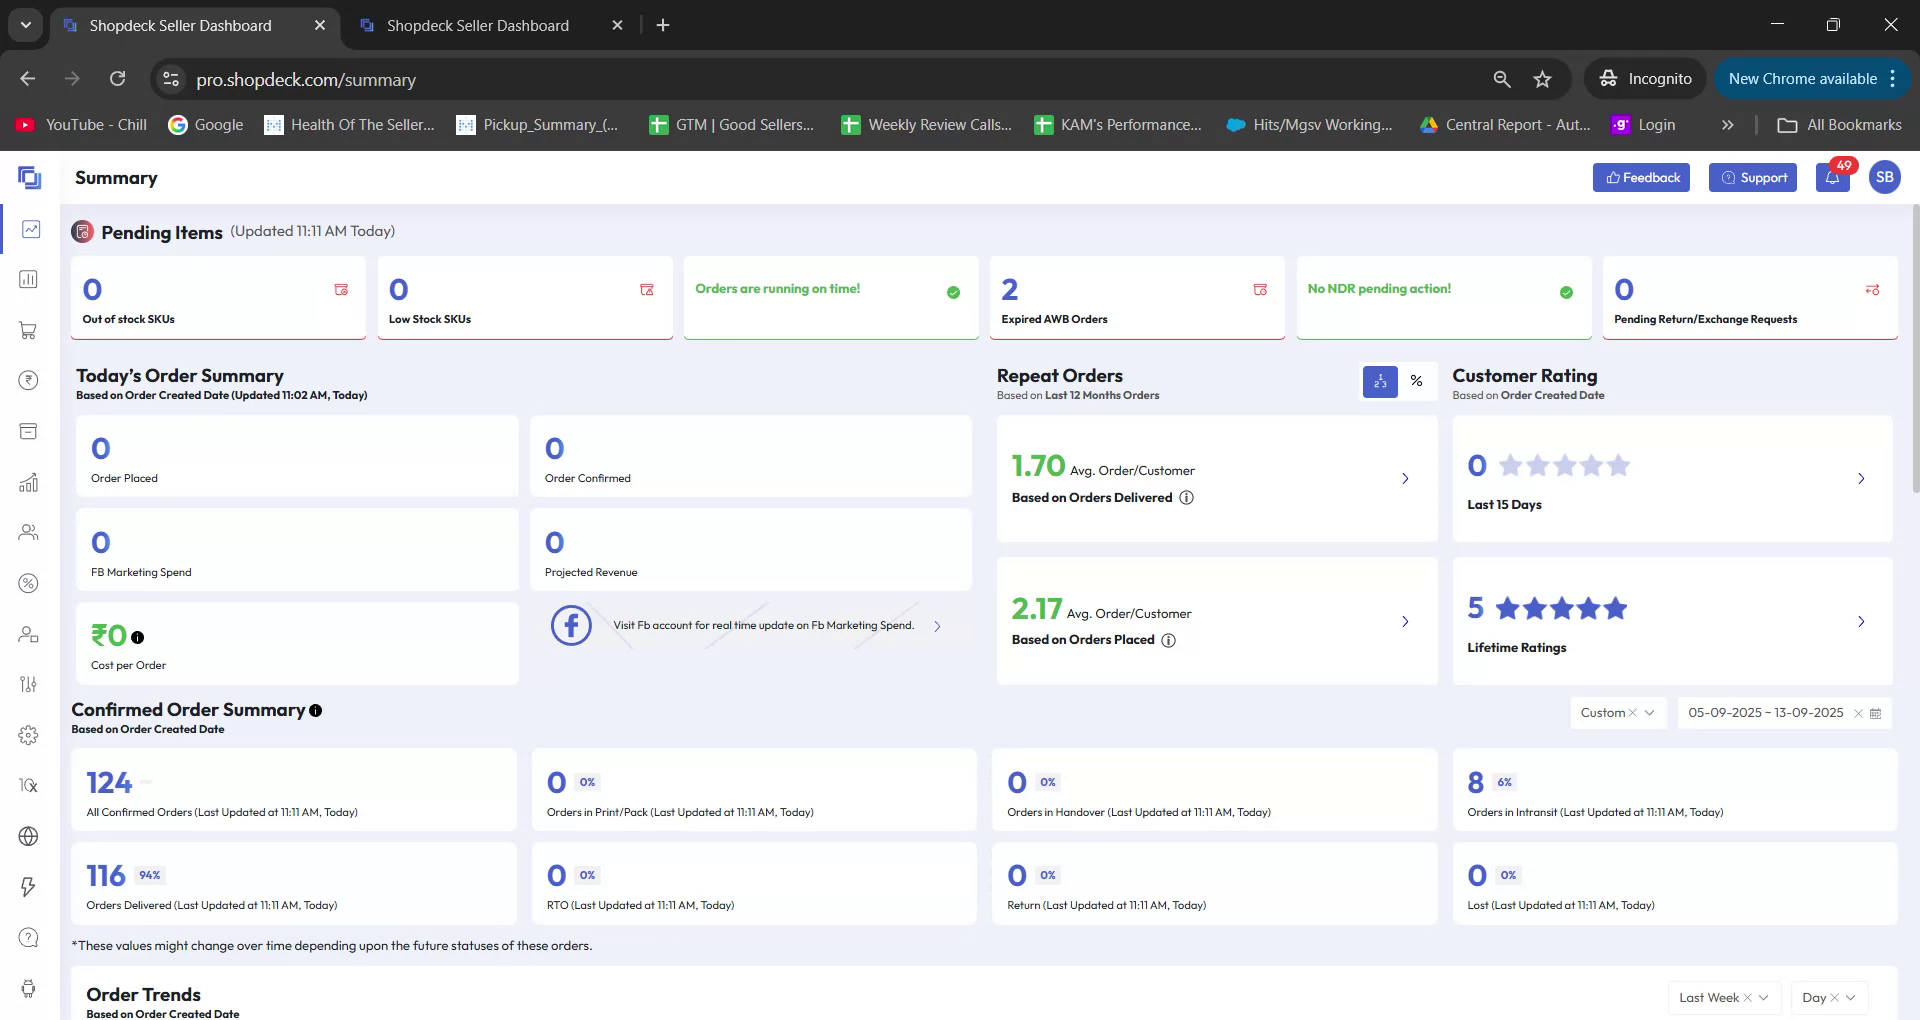Click the lightning bolt sidebar icon

point(28,887)
